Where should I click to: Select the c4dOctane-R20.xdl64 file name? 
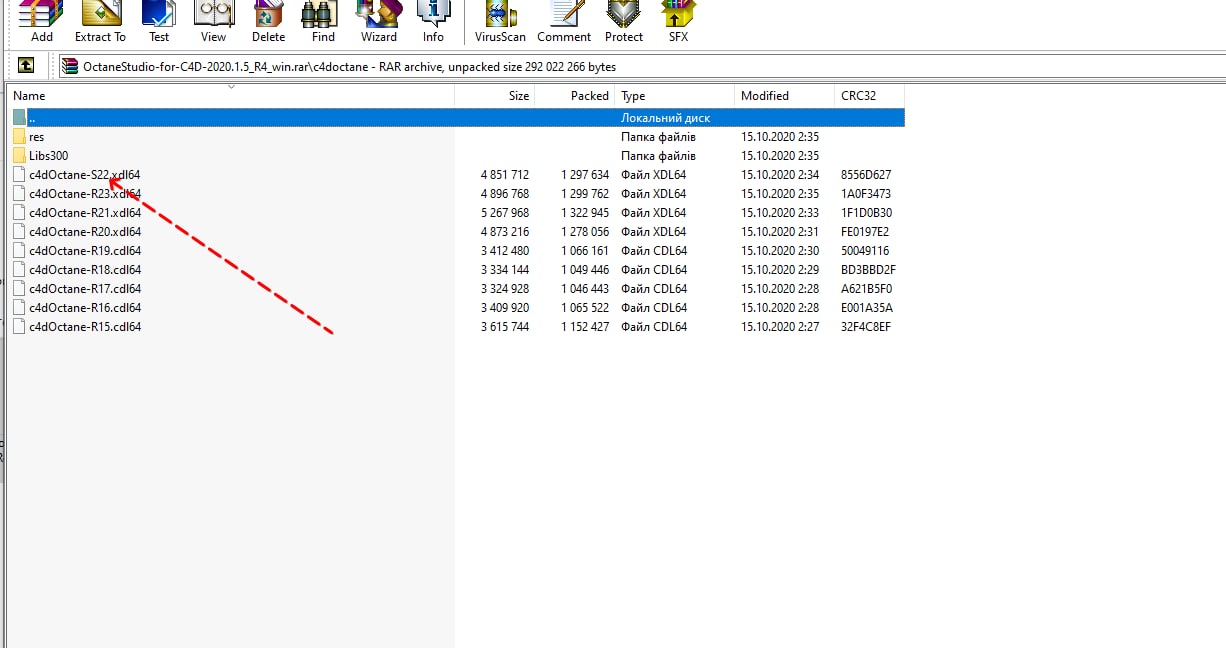[x=85, y=232]
